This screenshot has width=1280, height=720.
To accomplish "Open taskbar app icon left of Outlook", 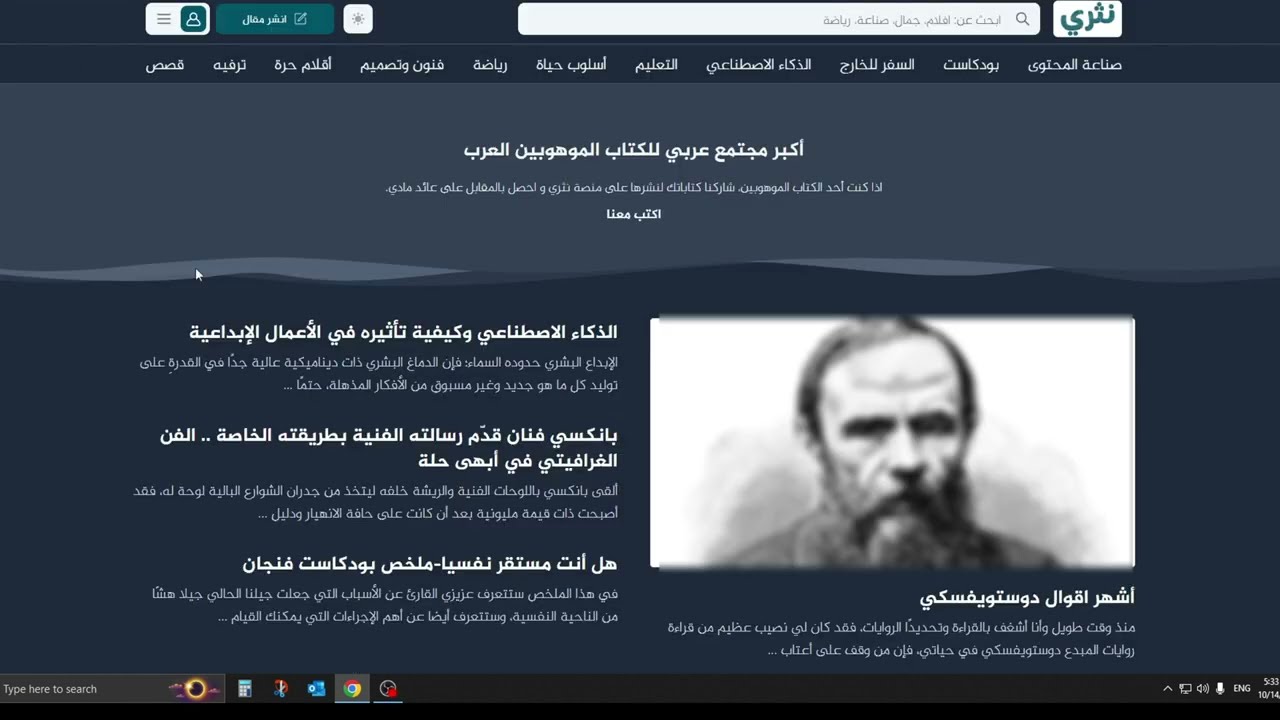I will pos(280,689).
